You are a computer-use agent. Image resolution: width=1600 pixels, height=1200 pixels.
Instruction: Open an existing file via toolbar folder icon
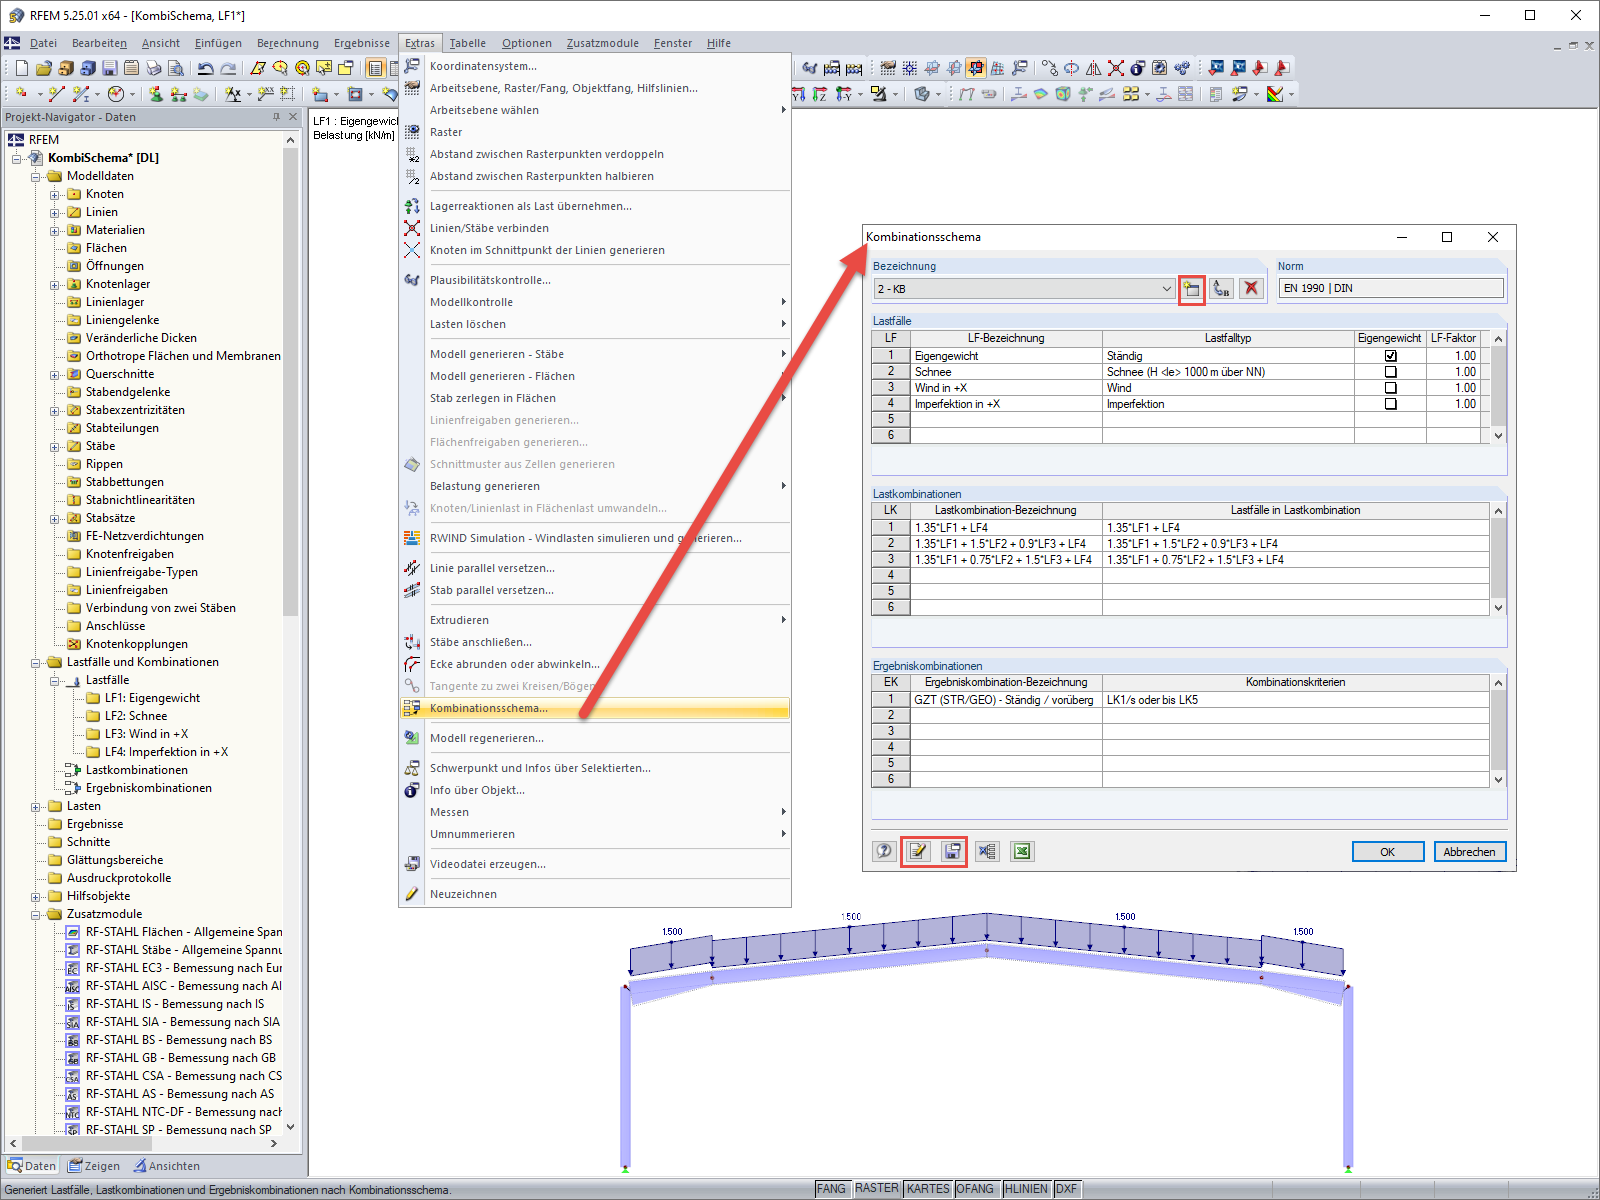click(x=43, y=68)
